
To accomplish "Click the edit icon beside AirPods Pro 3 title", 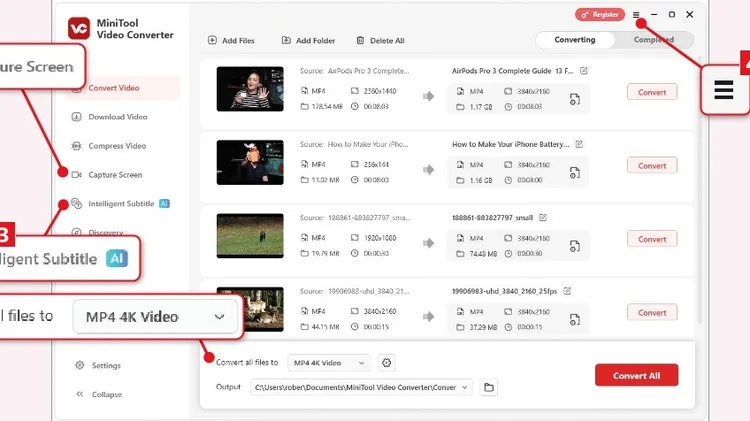I will tap(583, 71).
